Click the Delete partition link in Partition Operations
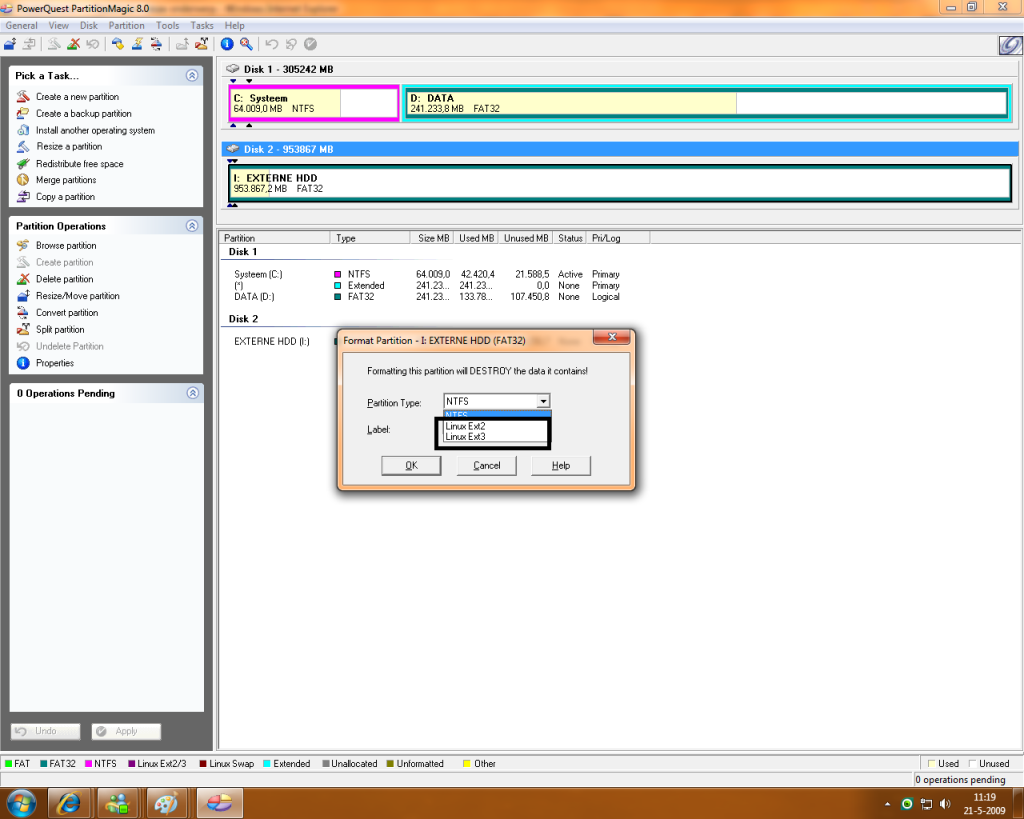The width and height of the screenshot is (1024, 819). (x=65, y=279)
